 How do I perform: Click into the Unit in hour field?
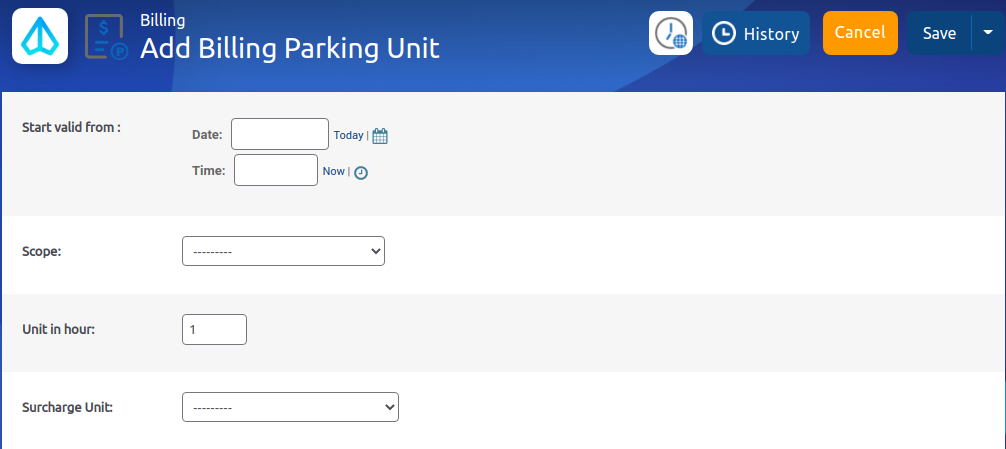pos(214,329)
